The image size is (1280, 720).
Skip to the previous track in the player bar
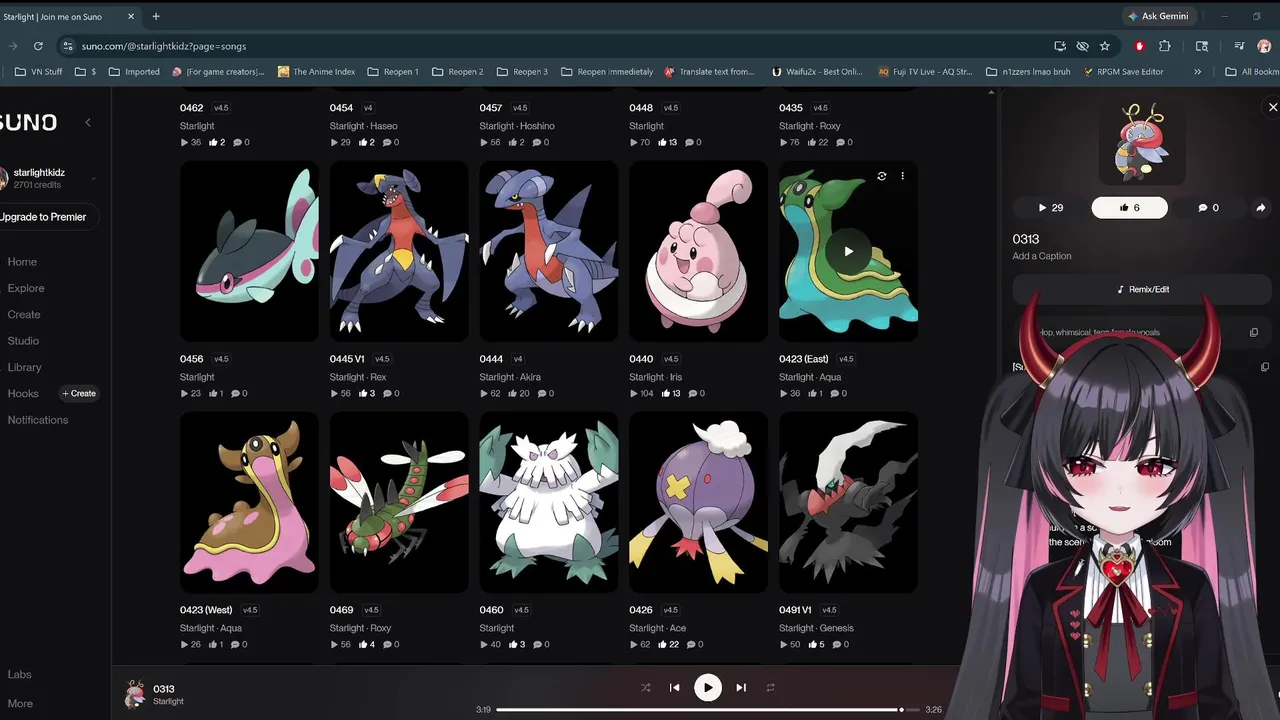674,688
